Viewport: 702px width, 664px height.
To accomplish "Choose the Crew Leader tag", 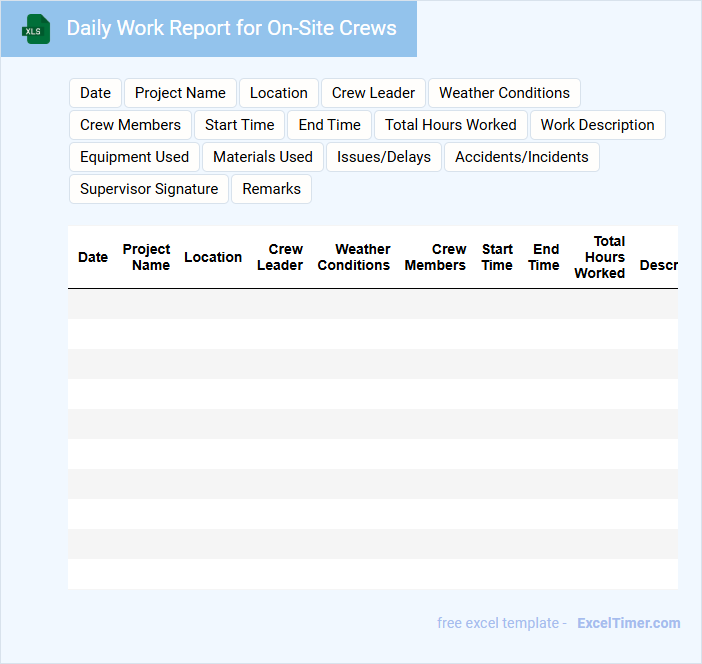I will click(x=373, y=93).
